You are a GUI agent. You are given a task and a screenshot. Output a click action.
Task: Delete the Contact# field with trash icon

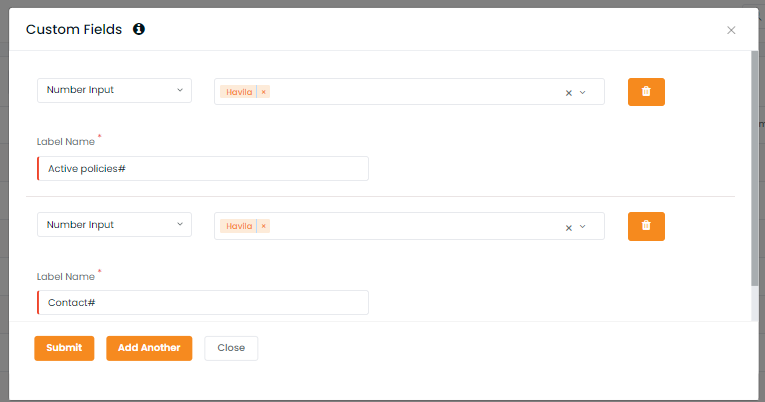point(646,226)
